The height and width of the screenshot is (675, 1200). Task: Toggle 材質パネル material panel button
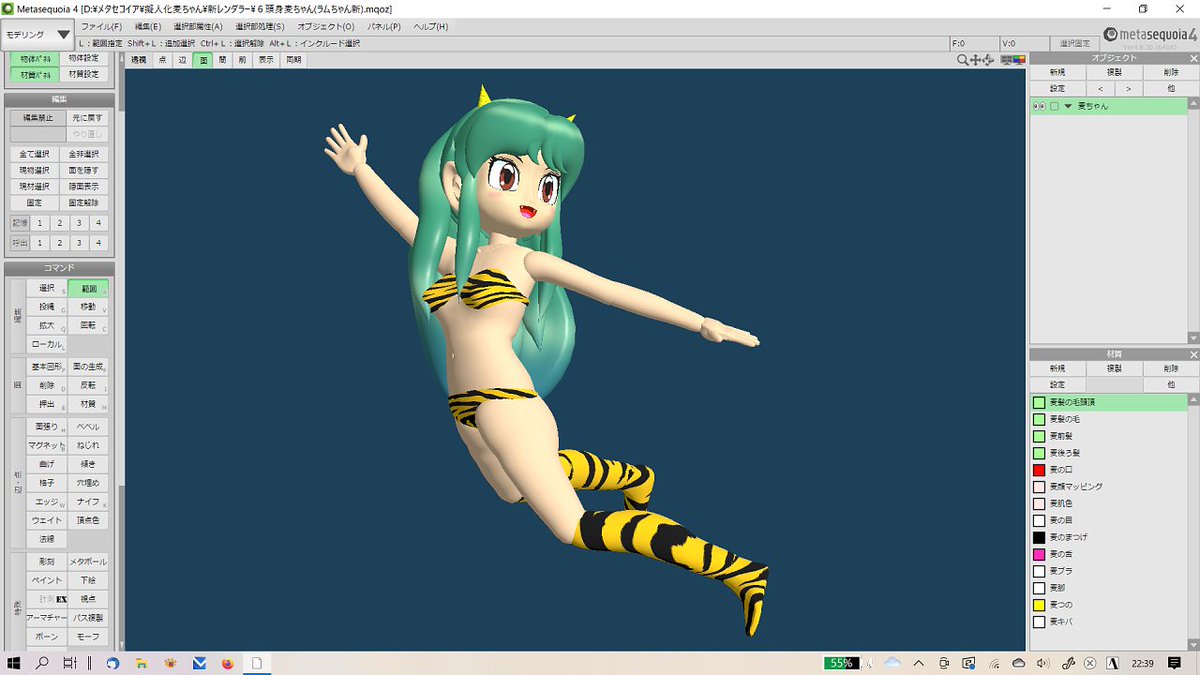coord(37,74)
